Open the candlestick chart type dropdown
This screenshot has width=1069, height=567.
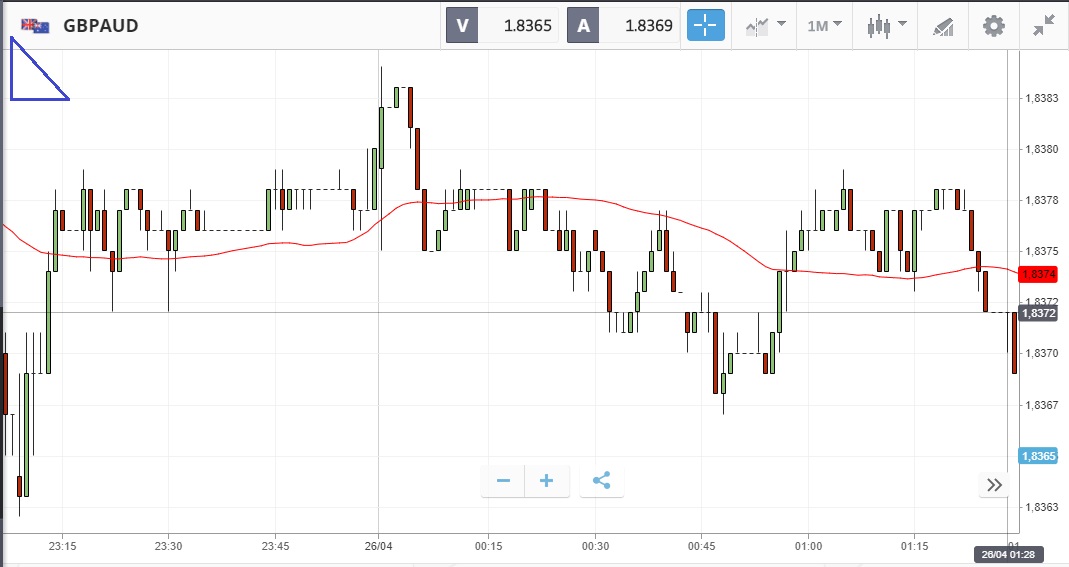point(886,26)
